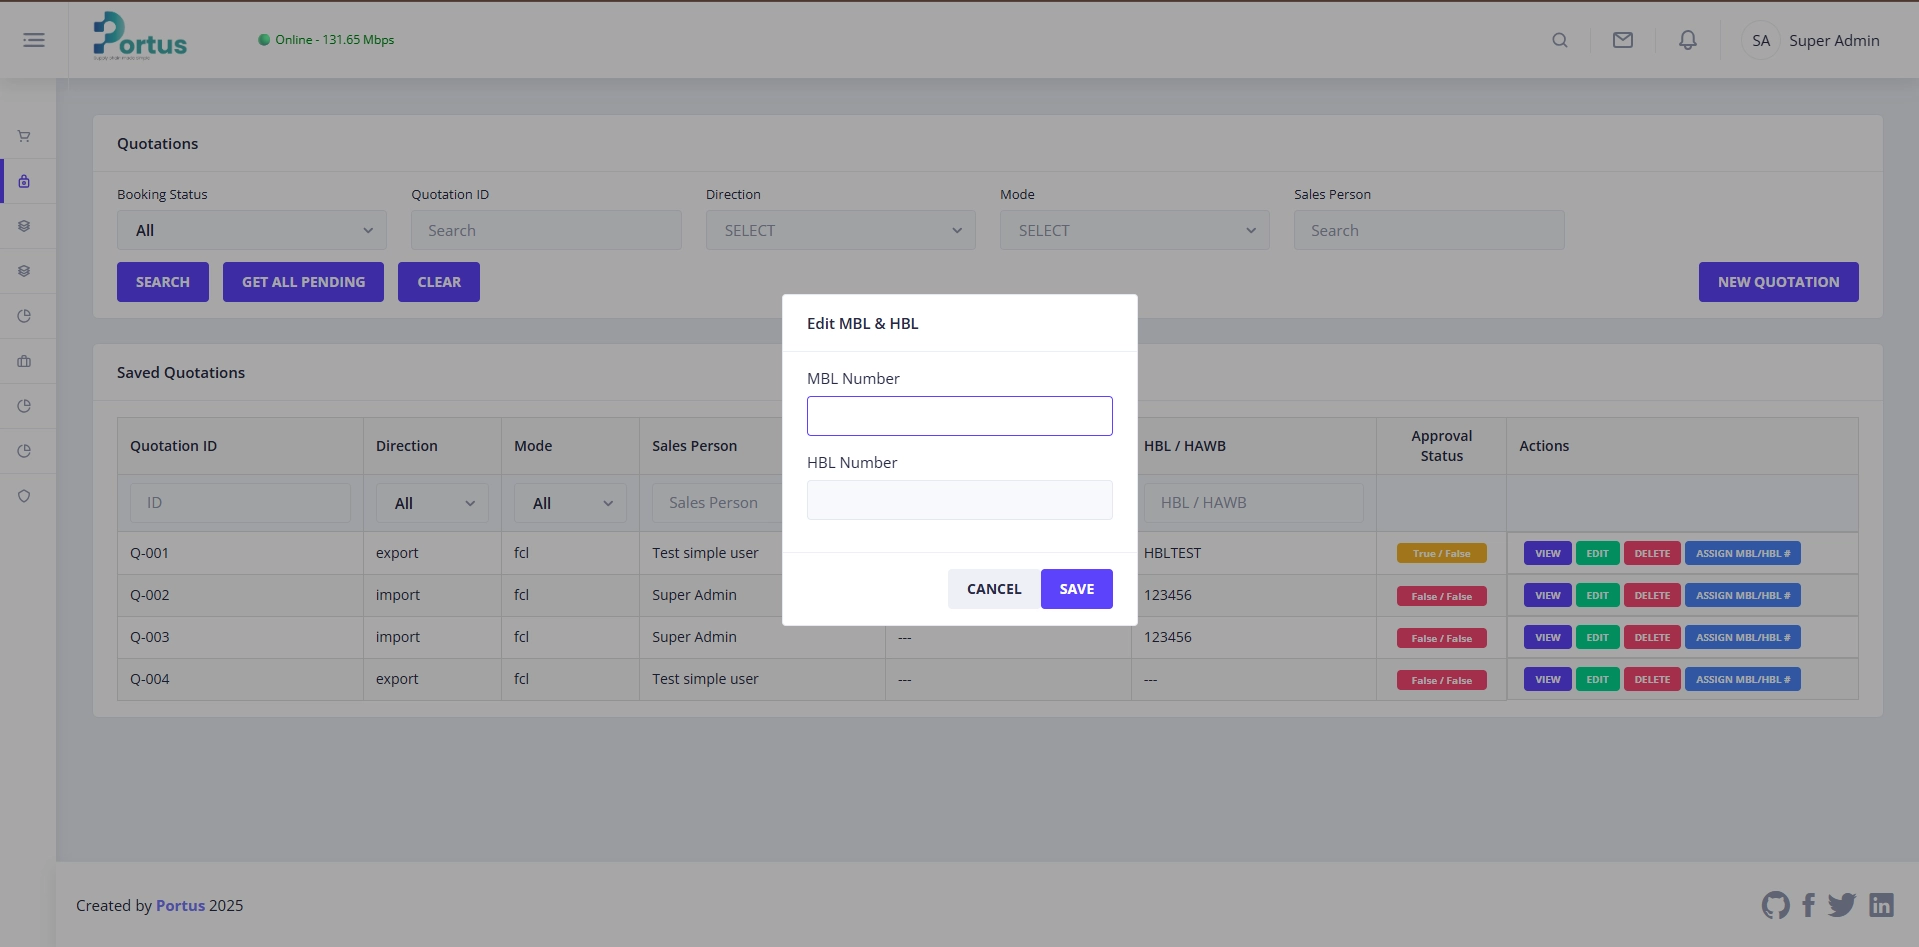Focus the HBL Number input field
The width and height of the screenshot is (1919, 947).
tap(959, 500)
